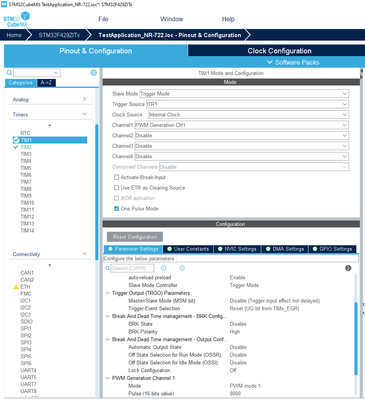Click the STM32CubeMX logo icon
Image resolution: width=365 pixels, height=400 pixels.
tap(17, 19)
